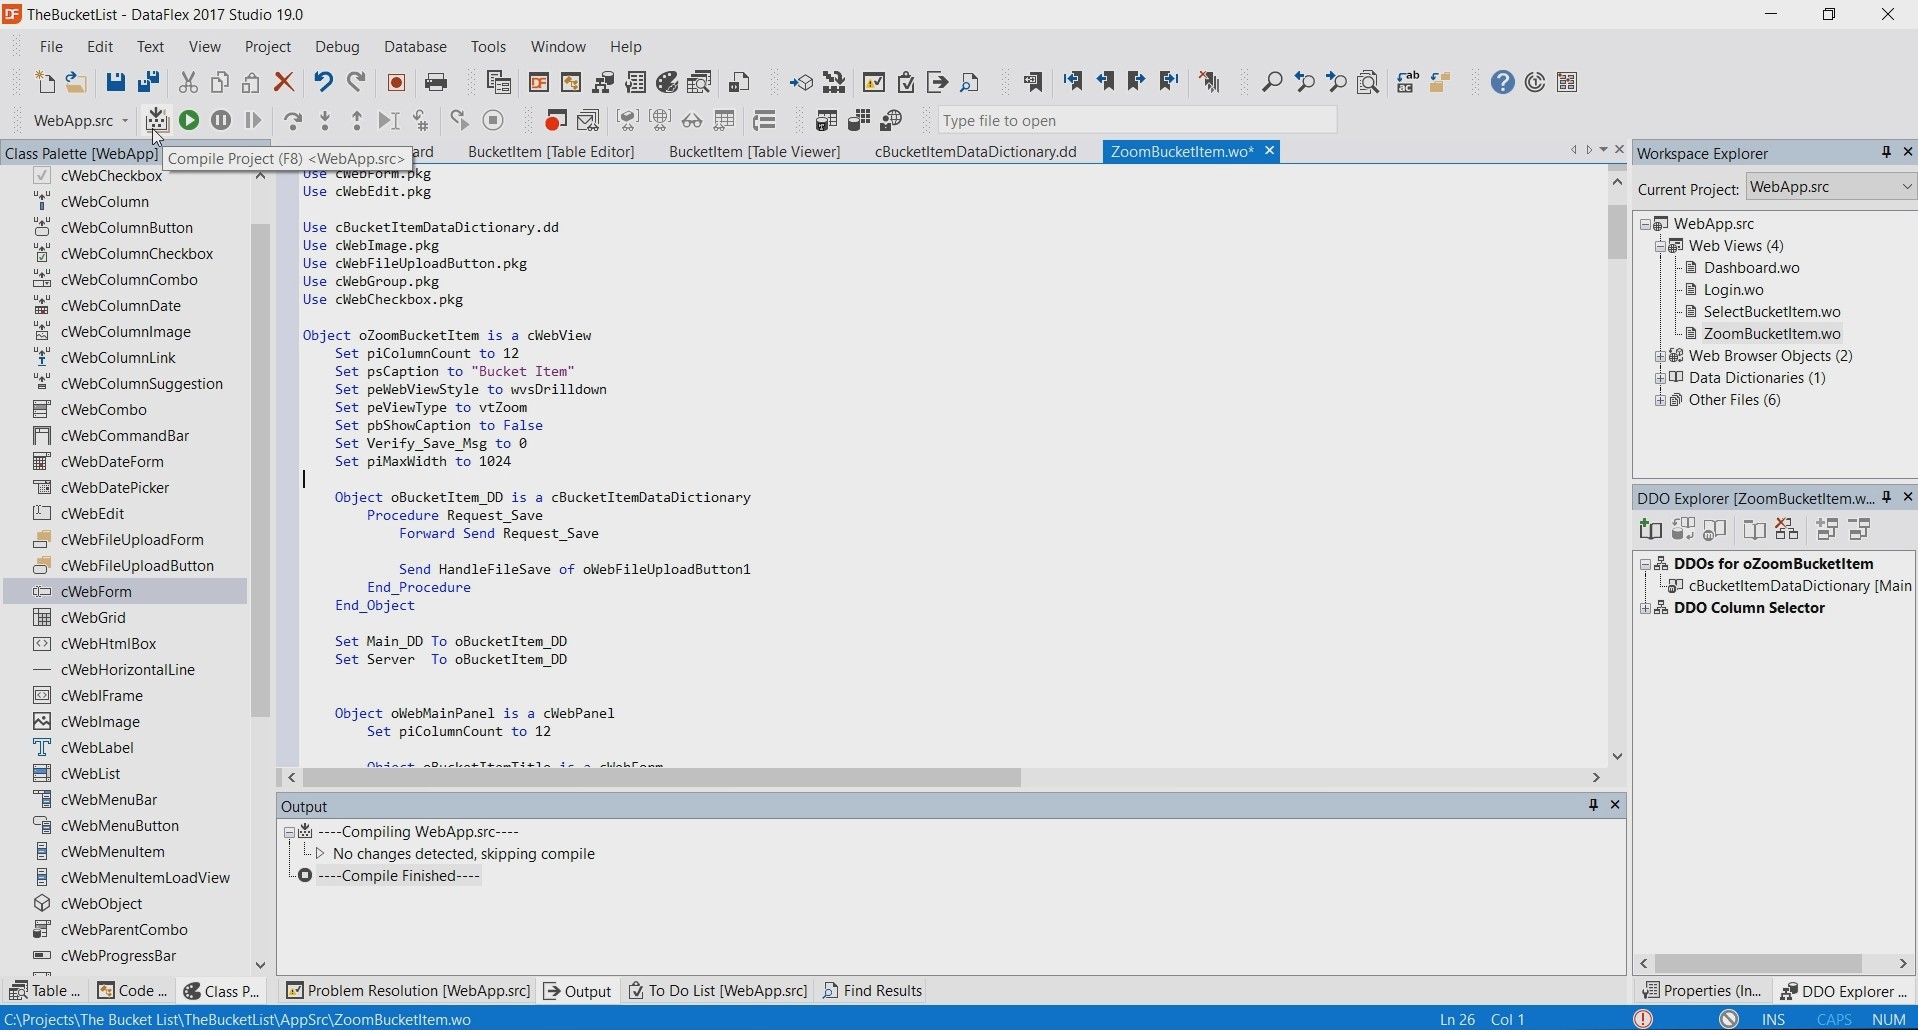Viewport: 1918px width, 1030px height.
Task: Click the code editor horizontal scrollbar thumb
Action: coord(662,779)
